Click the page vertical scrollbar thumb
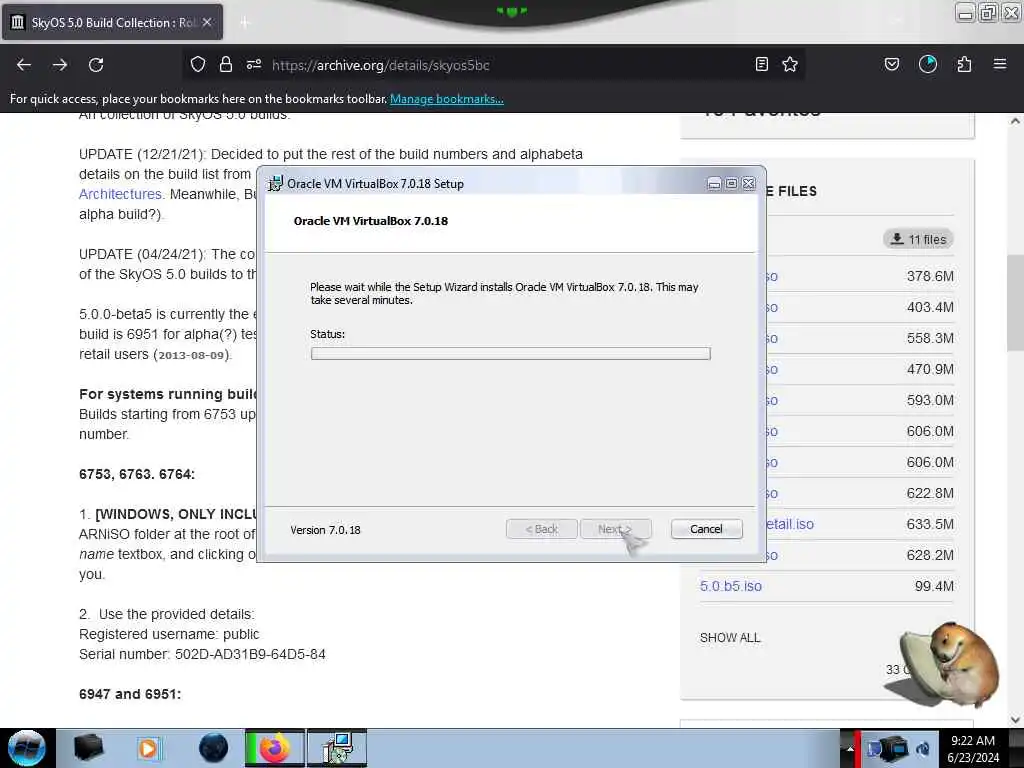Screen dimensions: 1024x768 pos(1015,304)
